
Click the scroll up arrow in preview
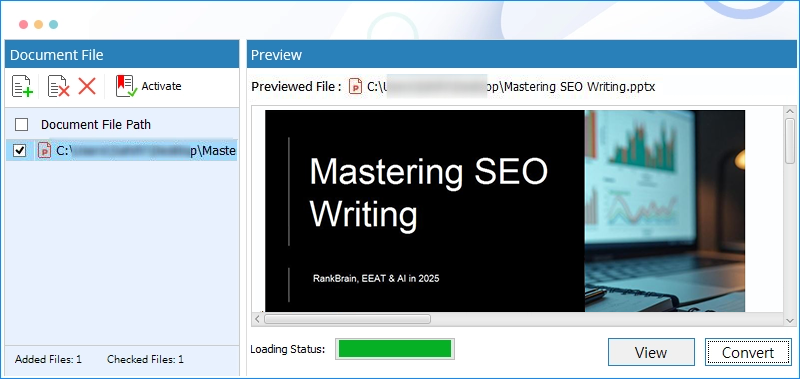tap(790, 111)
